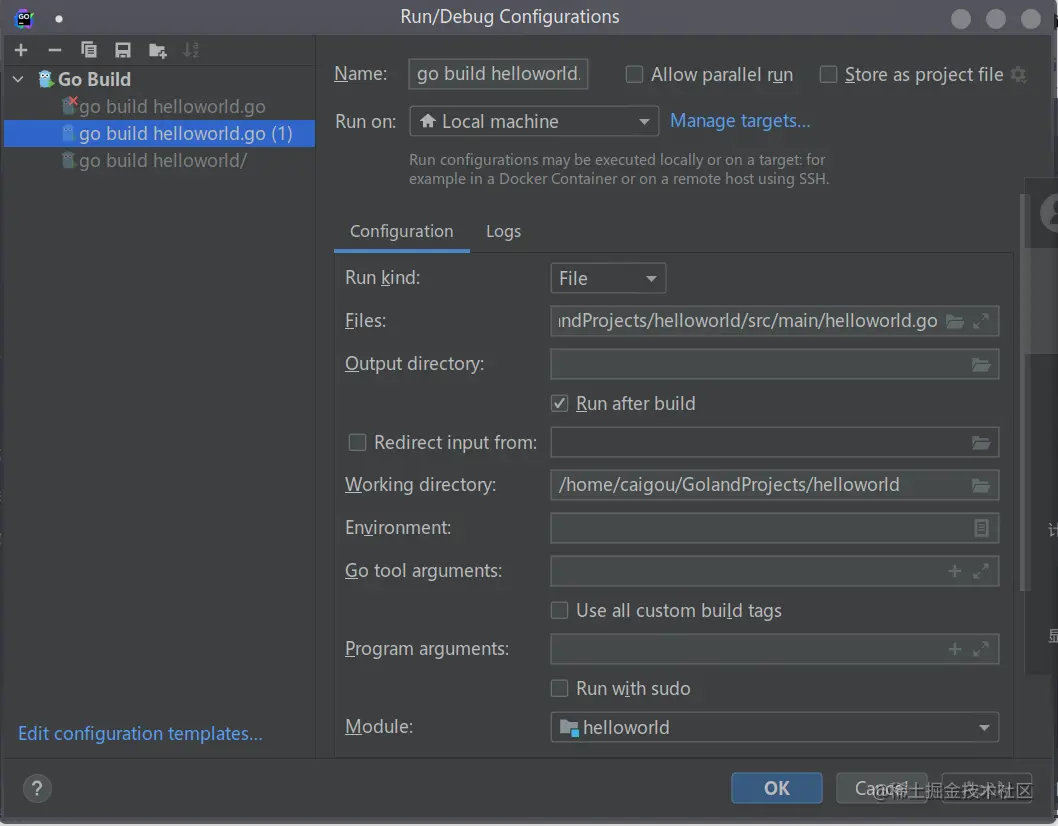This screenshot has width=1058, height=826.
Task: Uncheck Run after build
Action: click(x=559, y=404)
